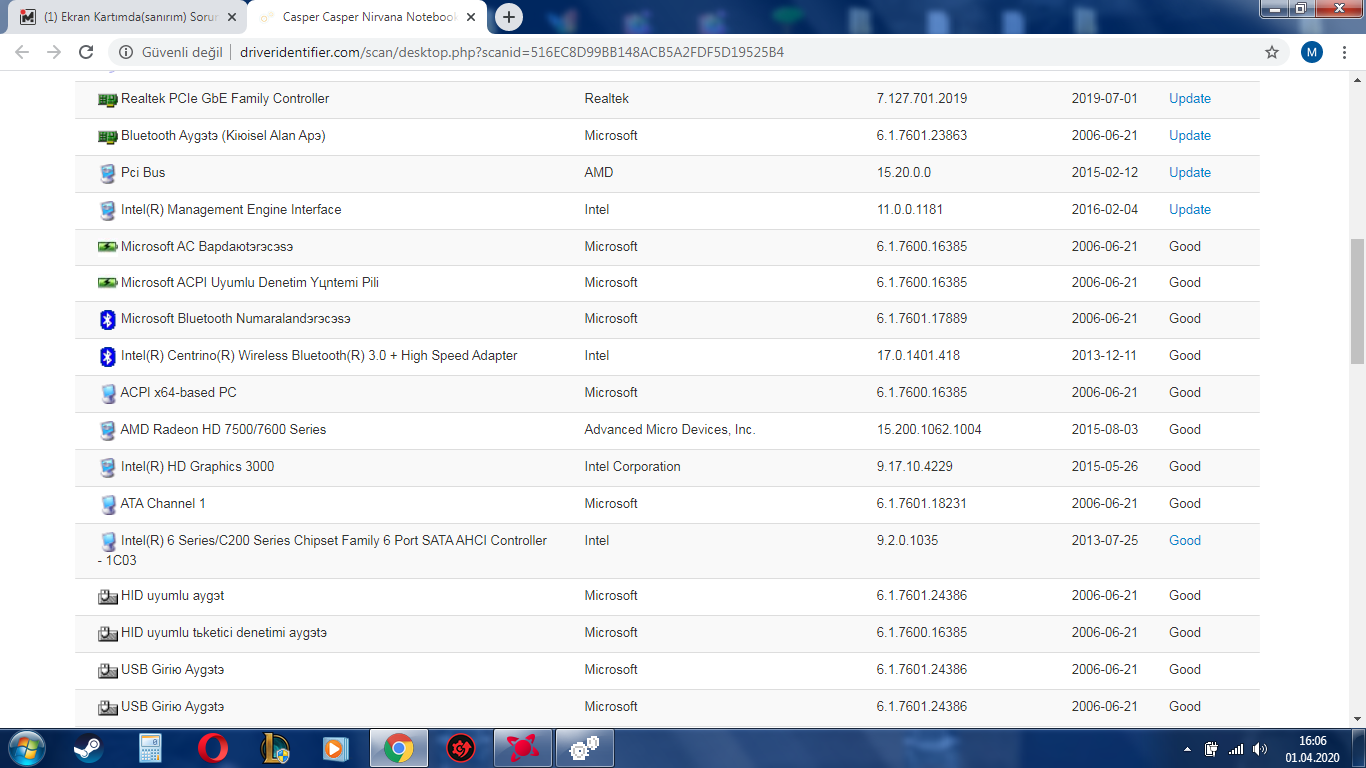Screen dimensions: 1366x768
Task: Click the Microsoft ACPI battery icon
Action: 108,283
